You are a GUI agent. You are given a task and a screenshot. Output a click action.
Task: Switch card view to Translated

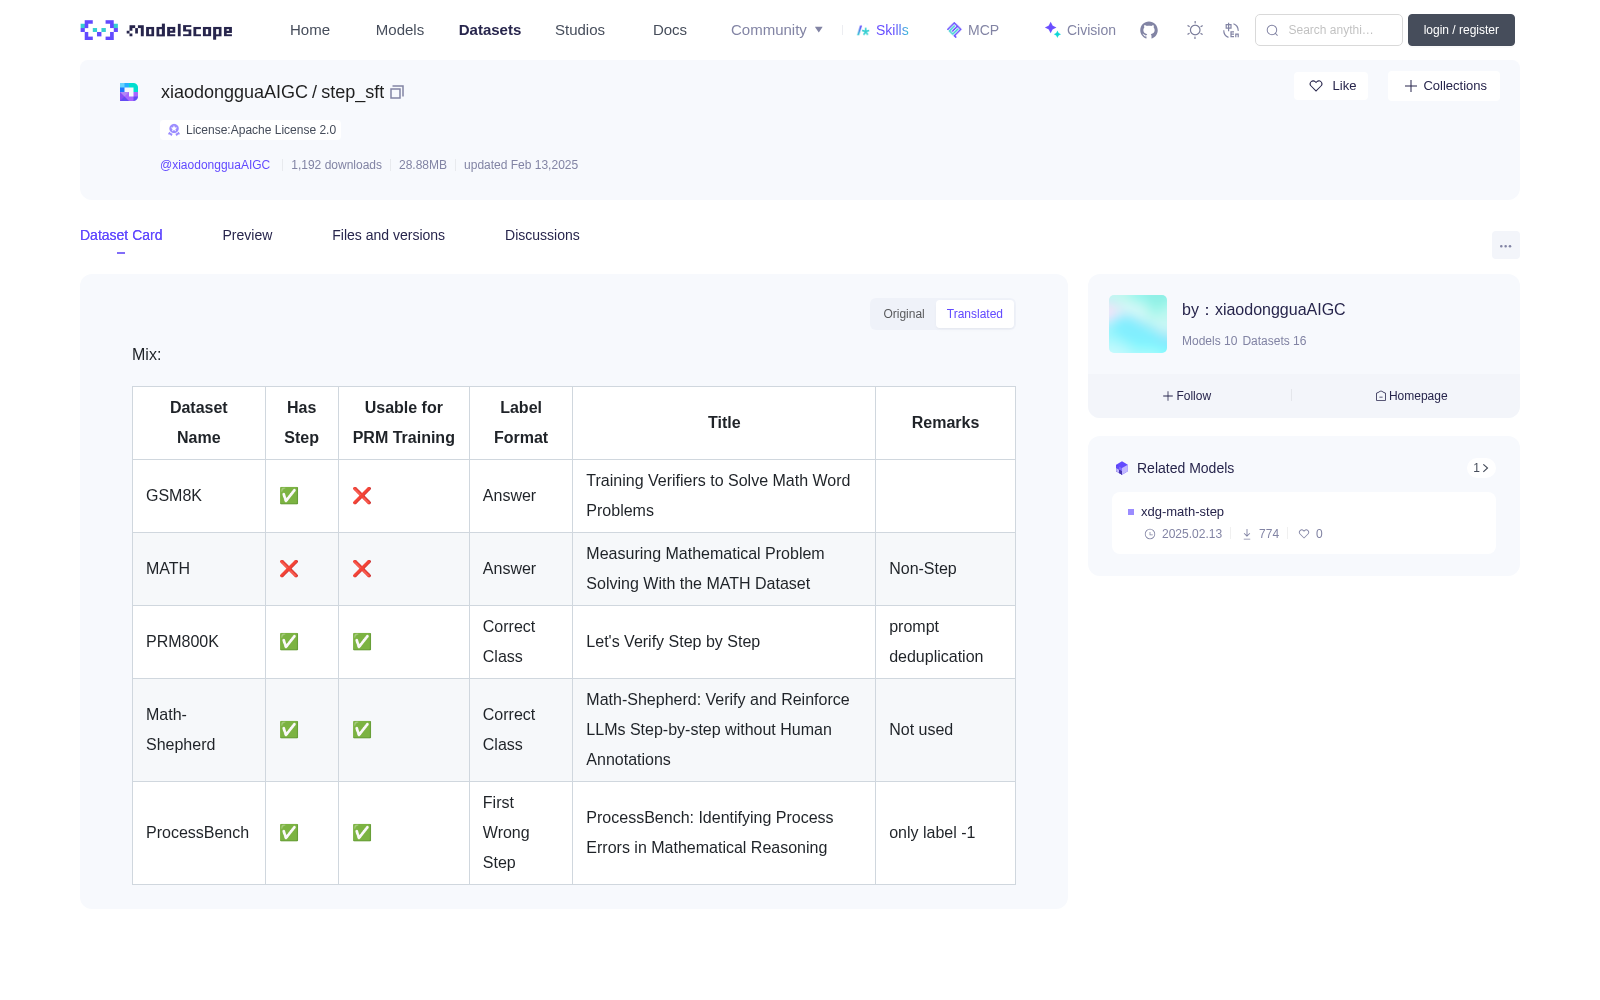click(x=975, y=314)
